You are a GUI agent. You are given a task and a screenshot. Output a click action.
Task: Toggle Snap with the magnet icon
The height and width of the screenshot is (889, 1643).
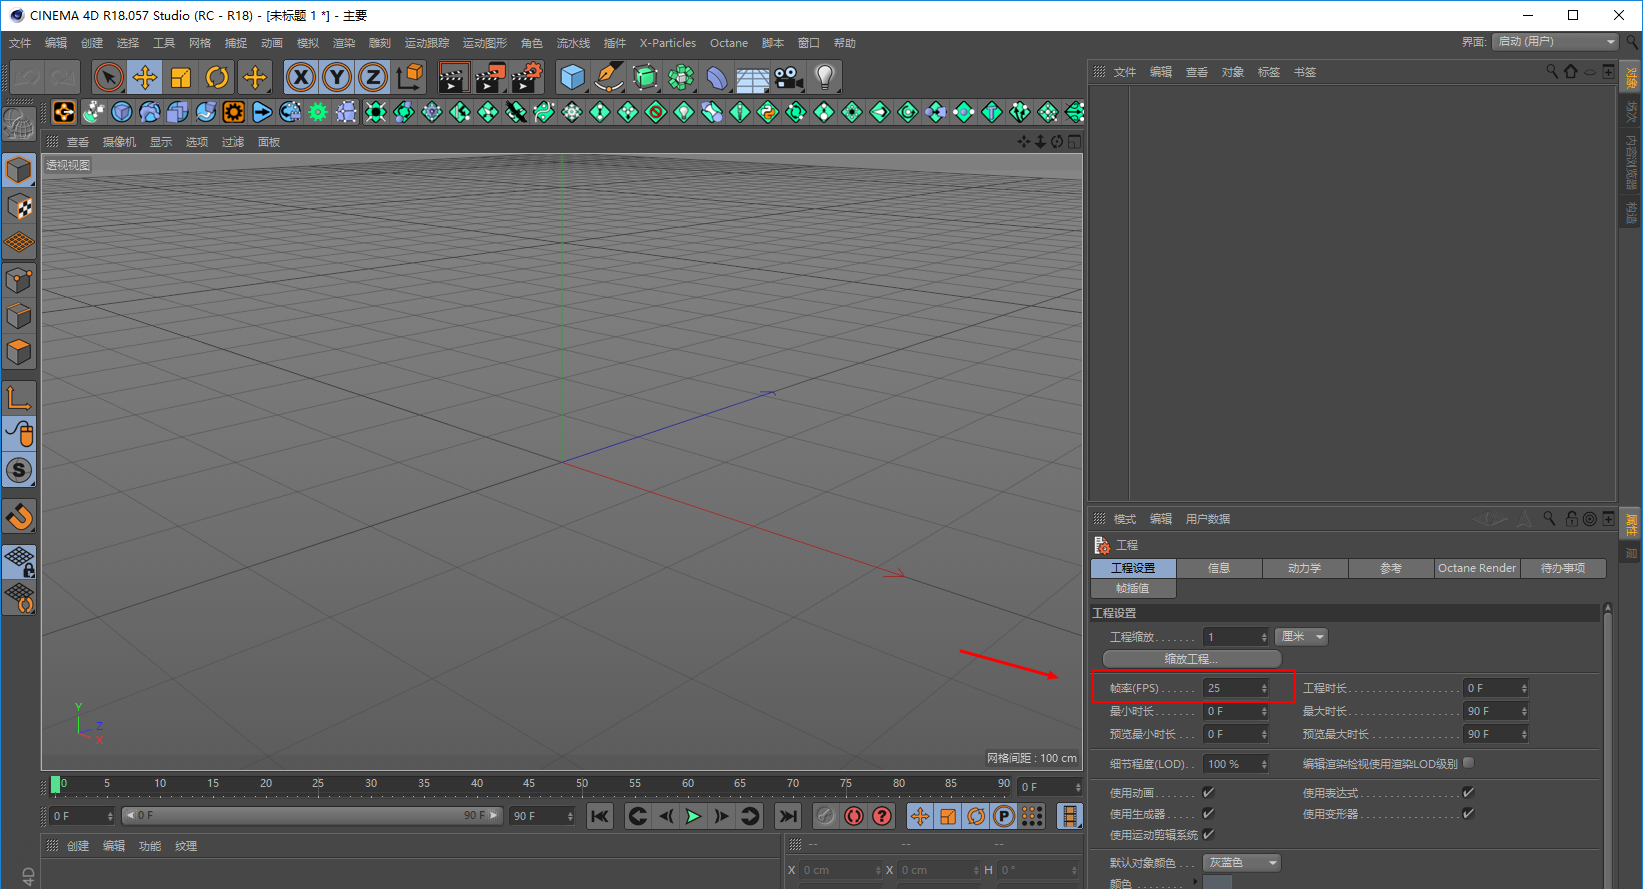point(19,517)
